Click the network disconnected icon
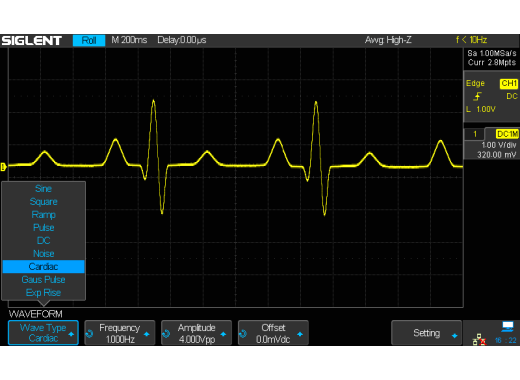 479,340
